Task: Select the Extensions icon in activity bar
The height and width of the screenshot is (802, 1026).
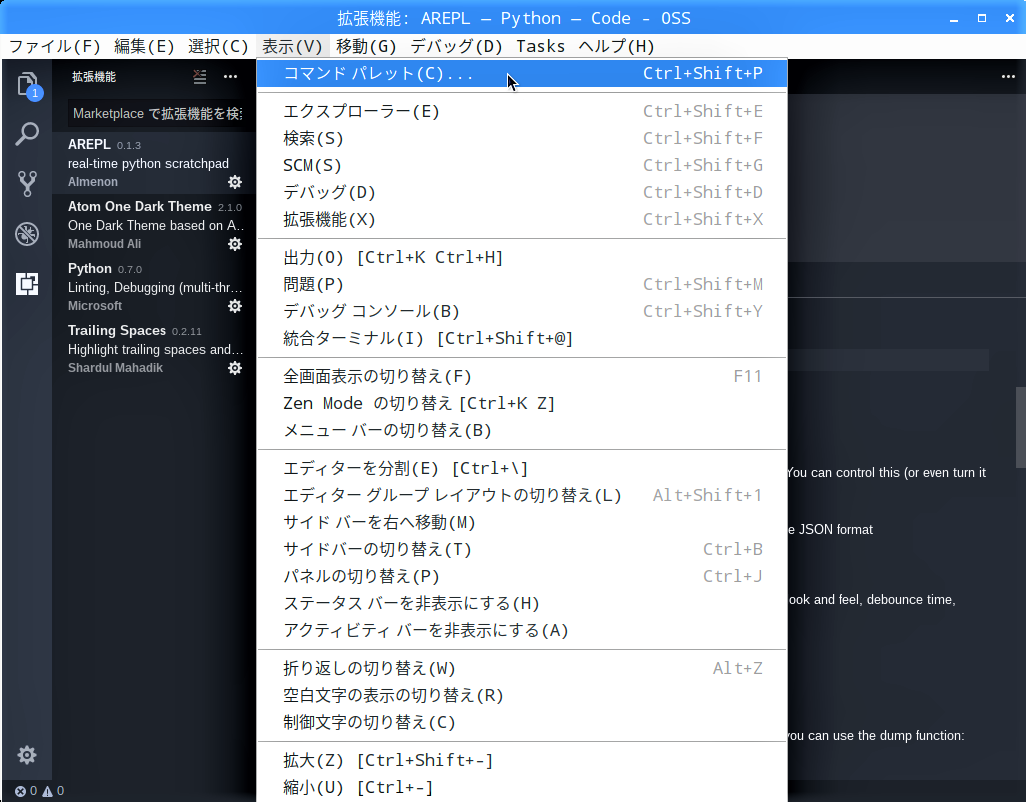Action: tap(27, 284)
